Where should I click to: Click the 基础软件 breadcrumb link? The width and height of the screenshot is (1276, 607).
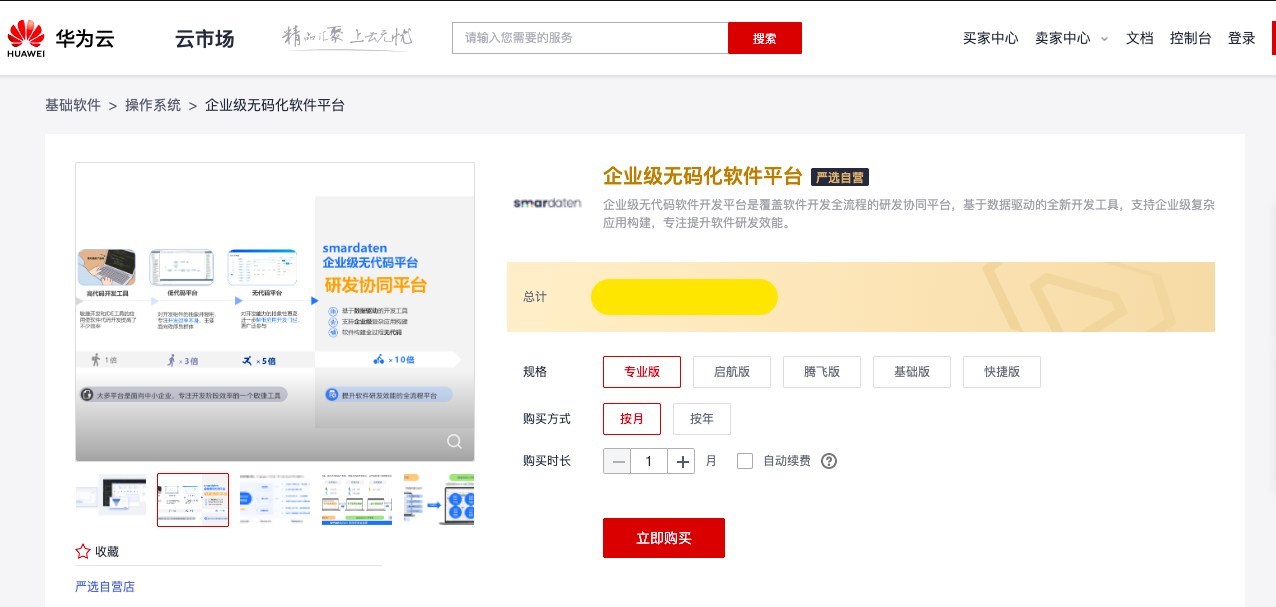tap(73, 104)
